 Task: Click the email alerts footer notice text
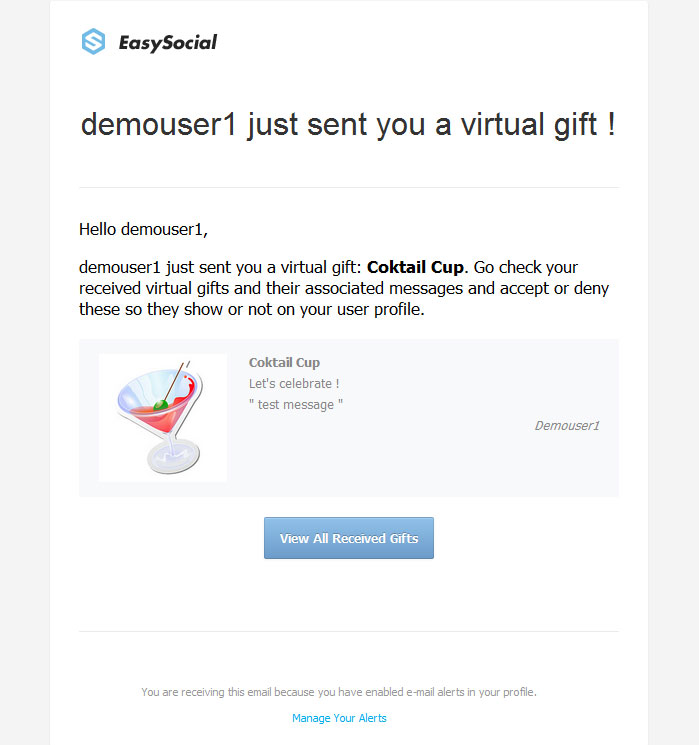(x=339, y=692)
